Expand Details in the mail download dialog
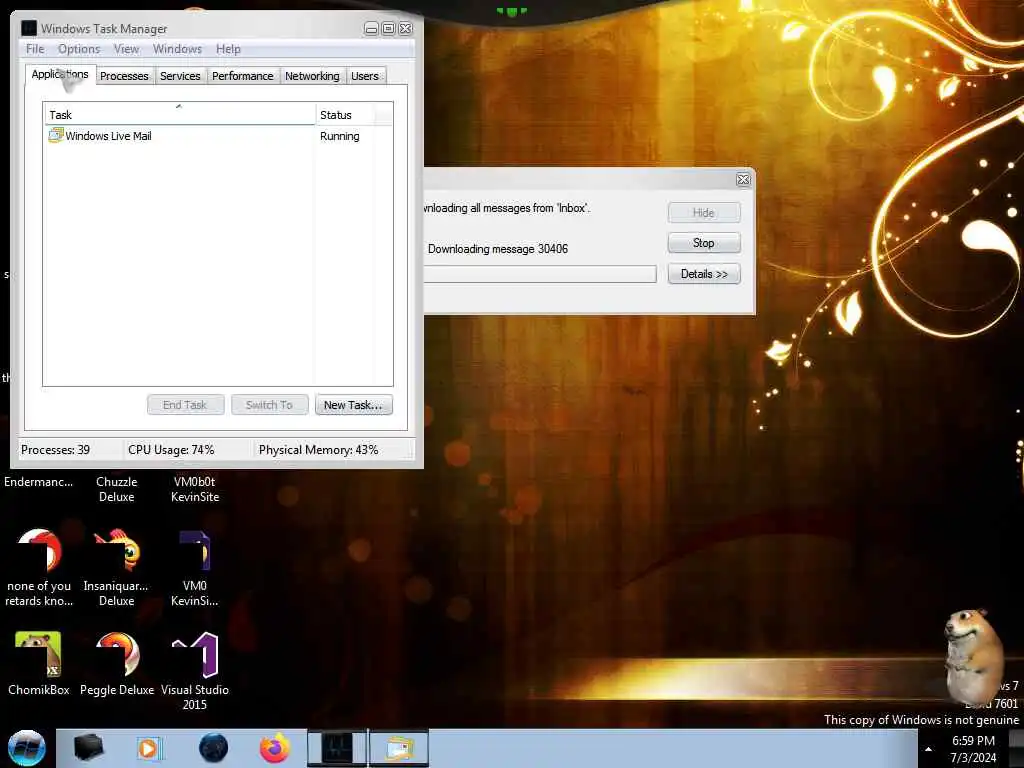This screenshot has height=768, width=1024. tap(704, 274)
